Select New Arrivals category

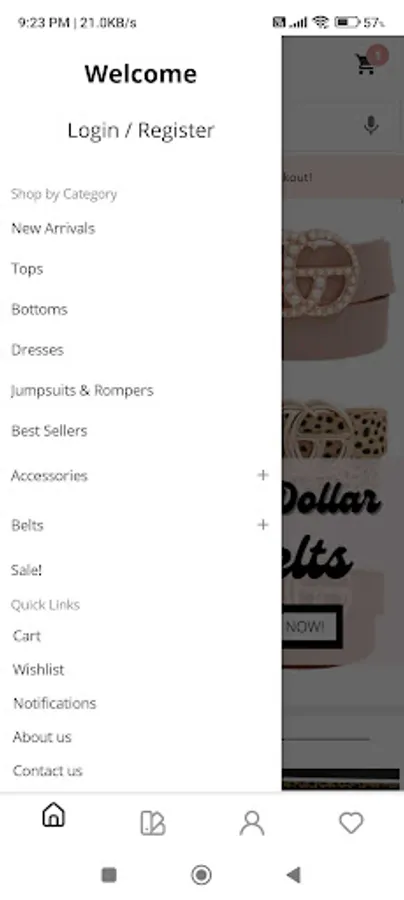[x=53, y=228]
